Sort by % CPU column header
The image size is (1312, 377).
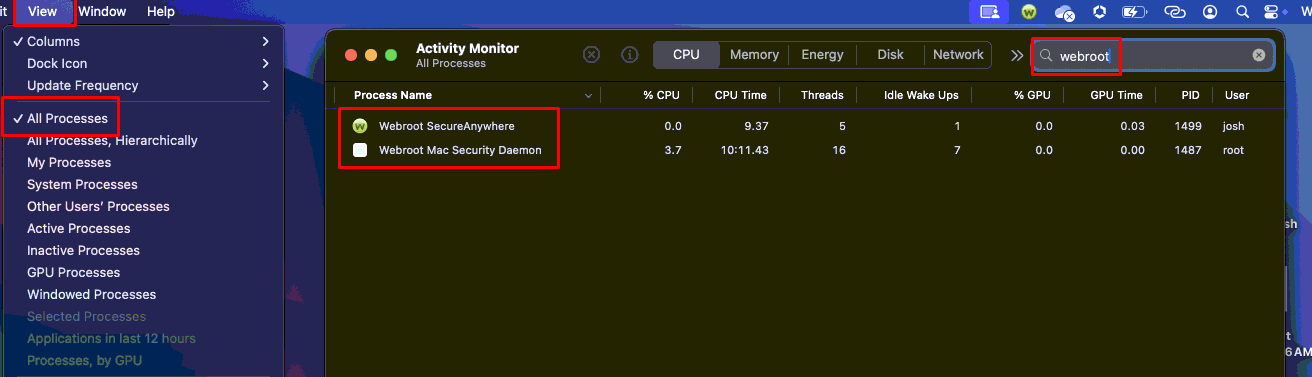(x=662, y=96)
